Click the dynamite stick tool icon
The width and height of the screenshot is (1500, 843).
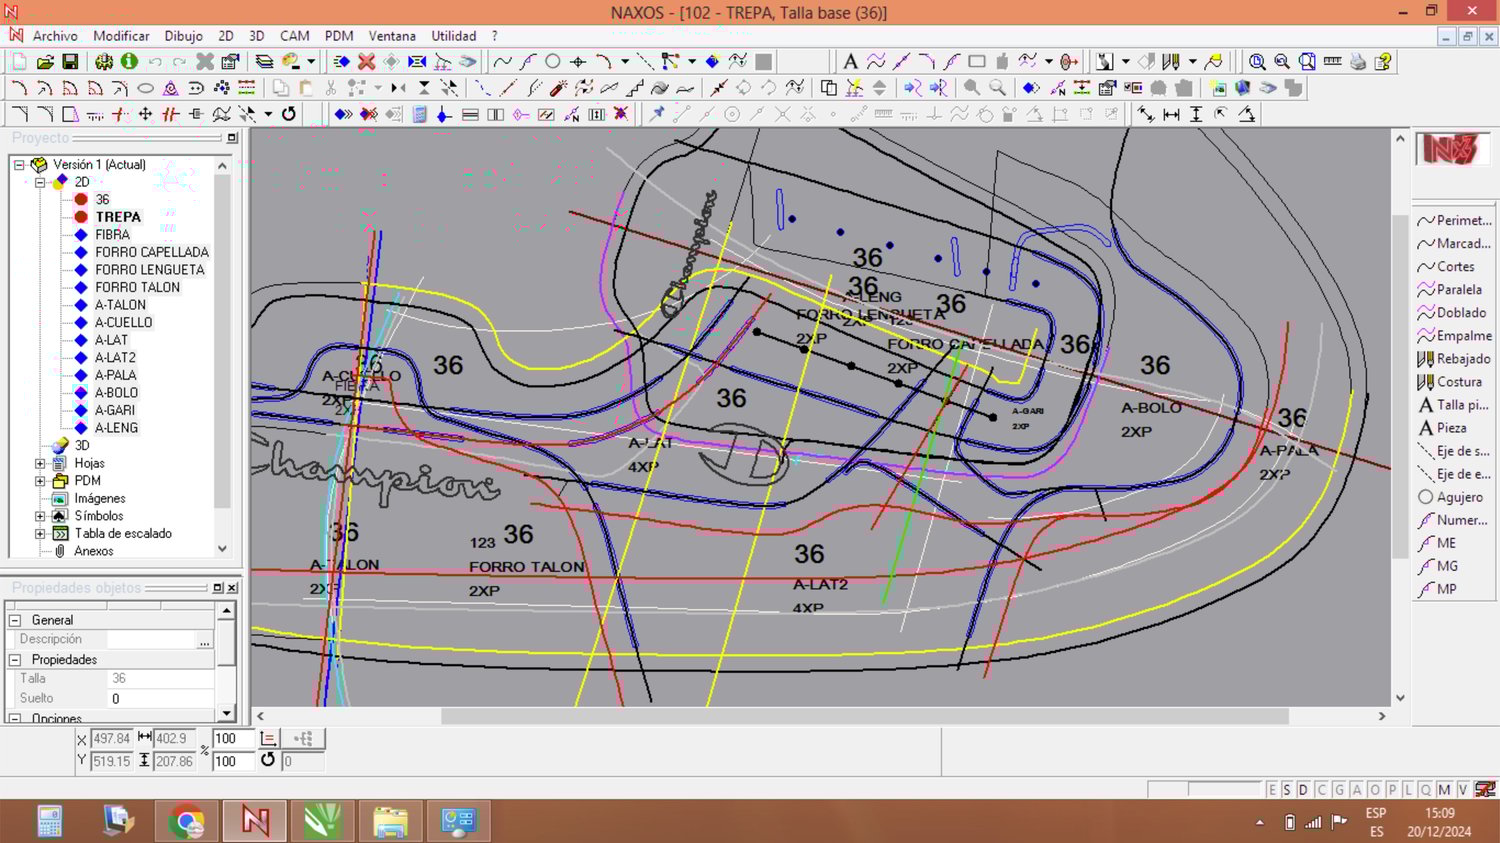[559, 88]
